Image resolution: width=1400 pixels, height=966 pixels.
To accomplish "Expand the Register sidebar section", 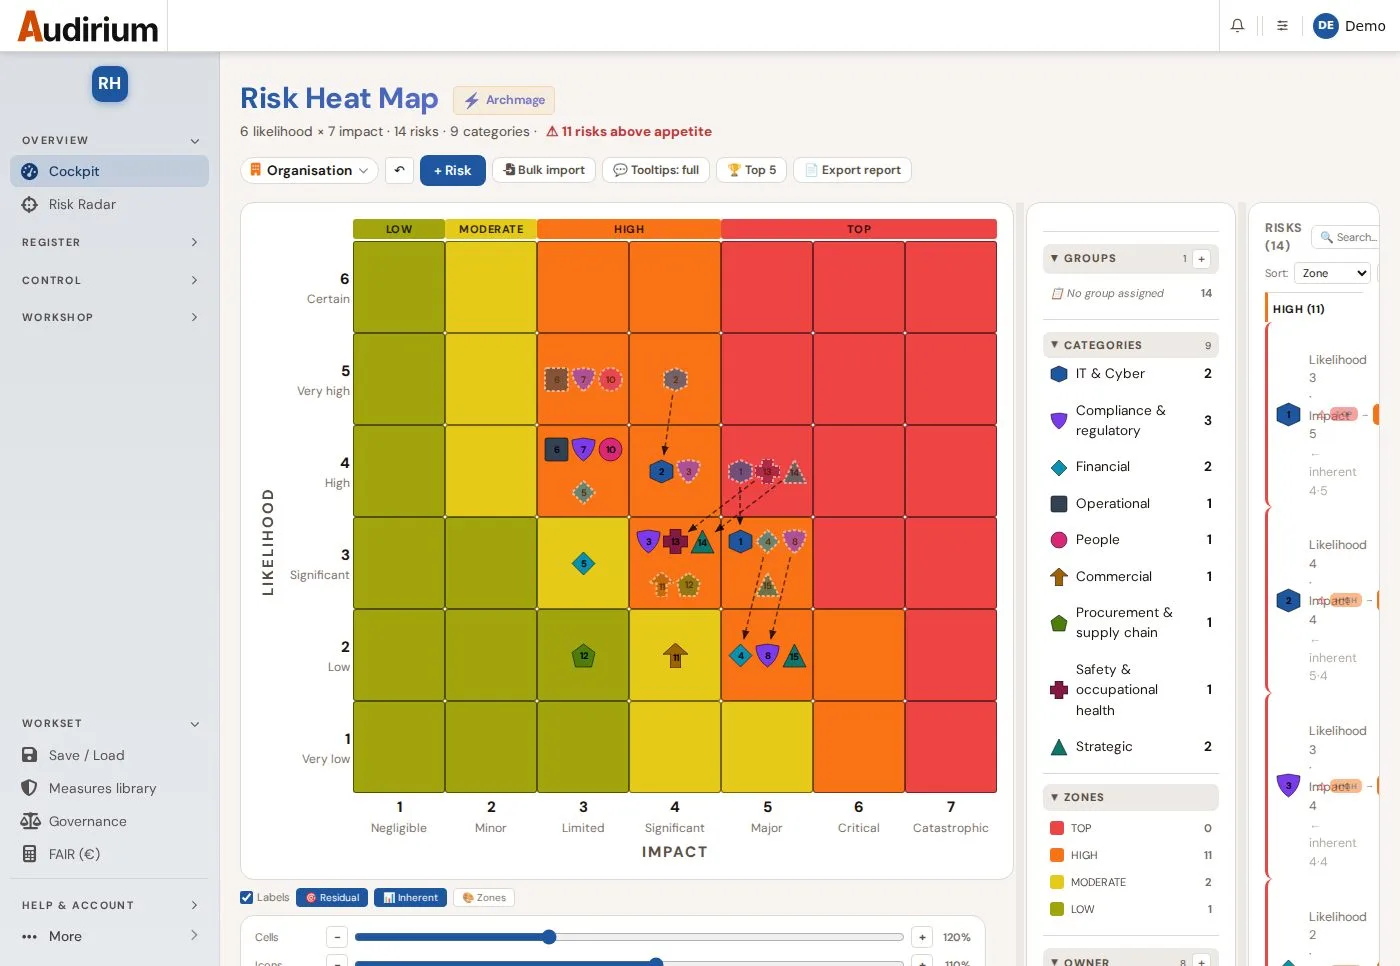I will (110, 242).
